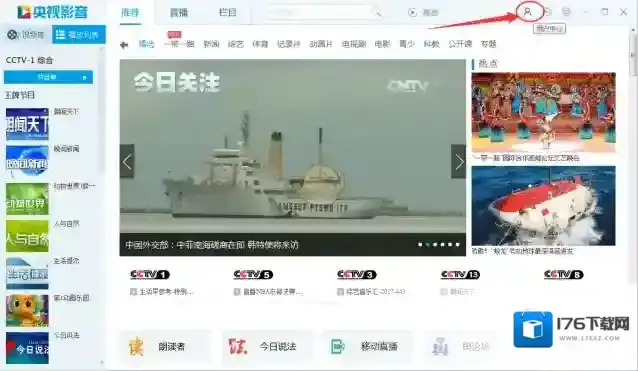Viewport: 638px width, 371px height.
Task: Open the CCTV-13 channel logo
Action: tap(460, 275)
